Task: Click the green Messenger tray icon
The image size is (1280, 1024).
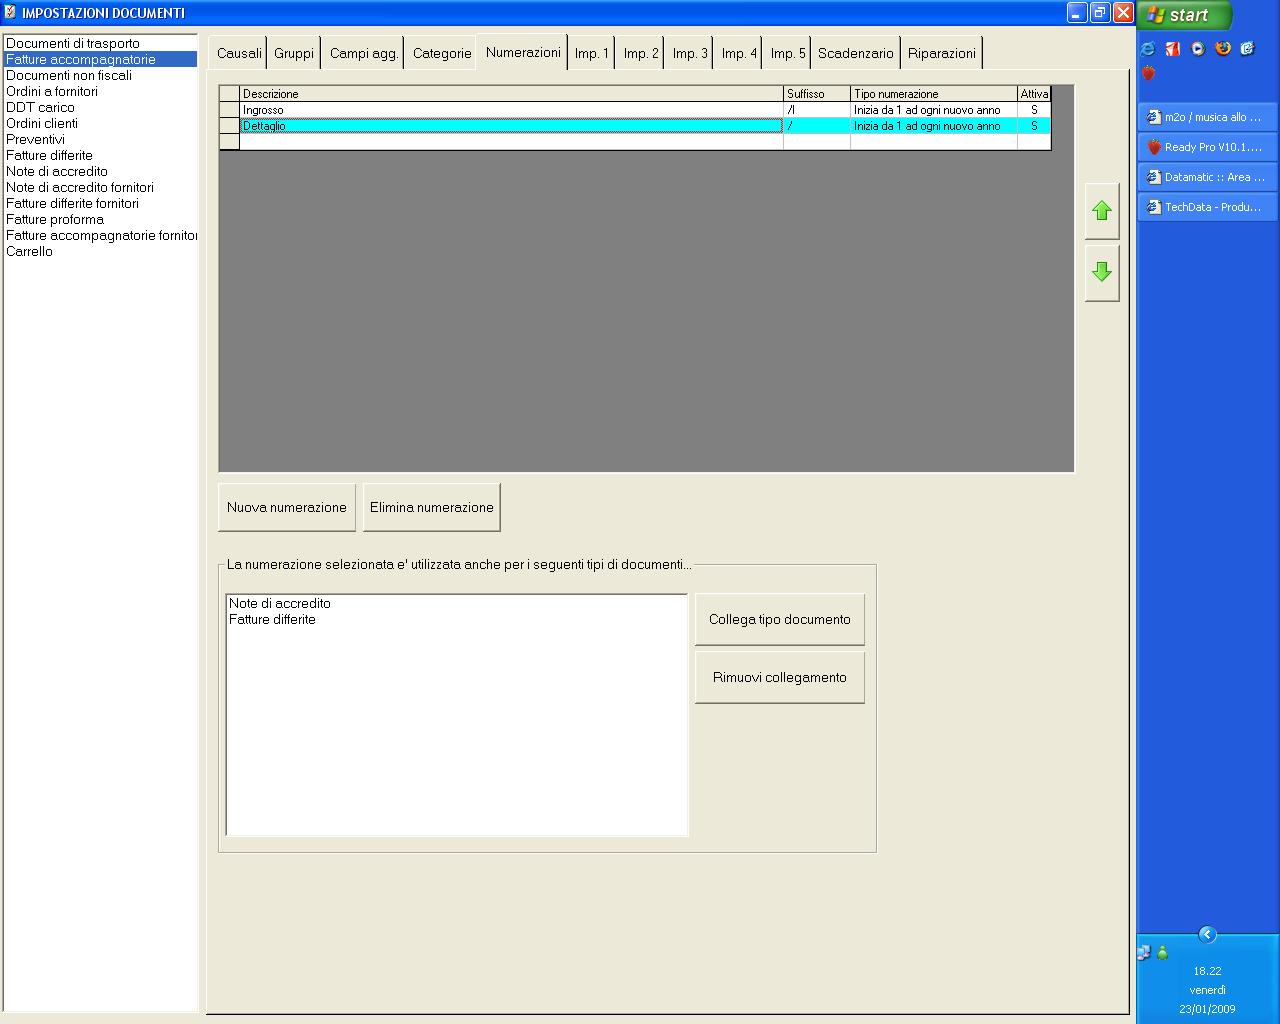Action: [x=1162, y=953]
